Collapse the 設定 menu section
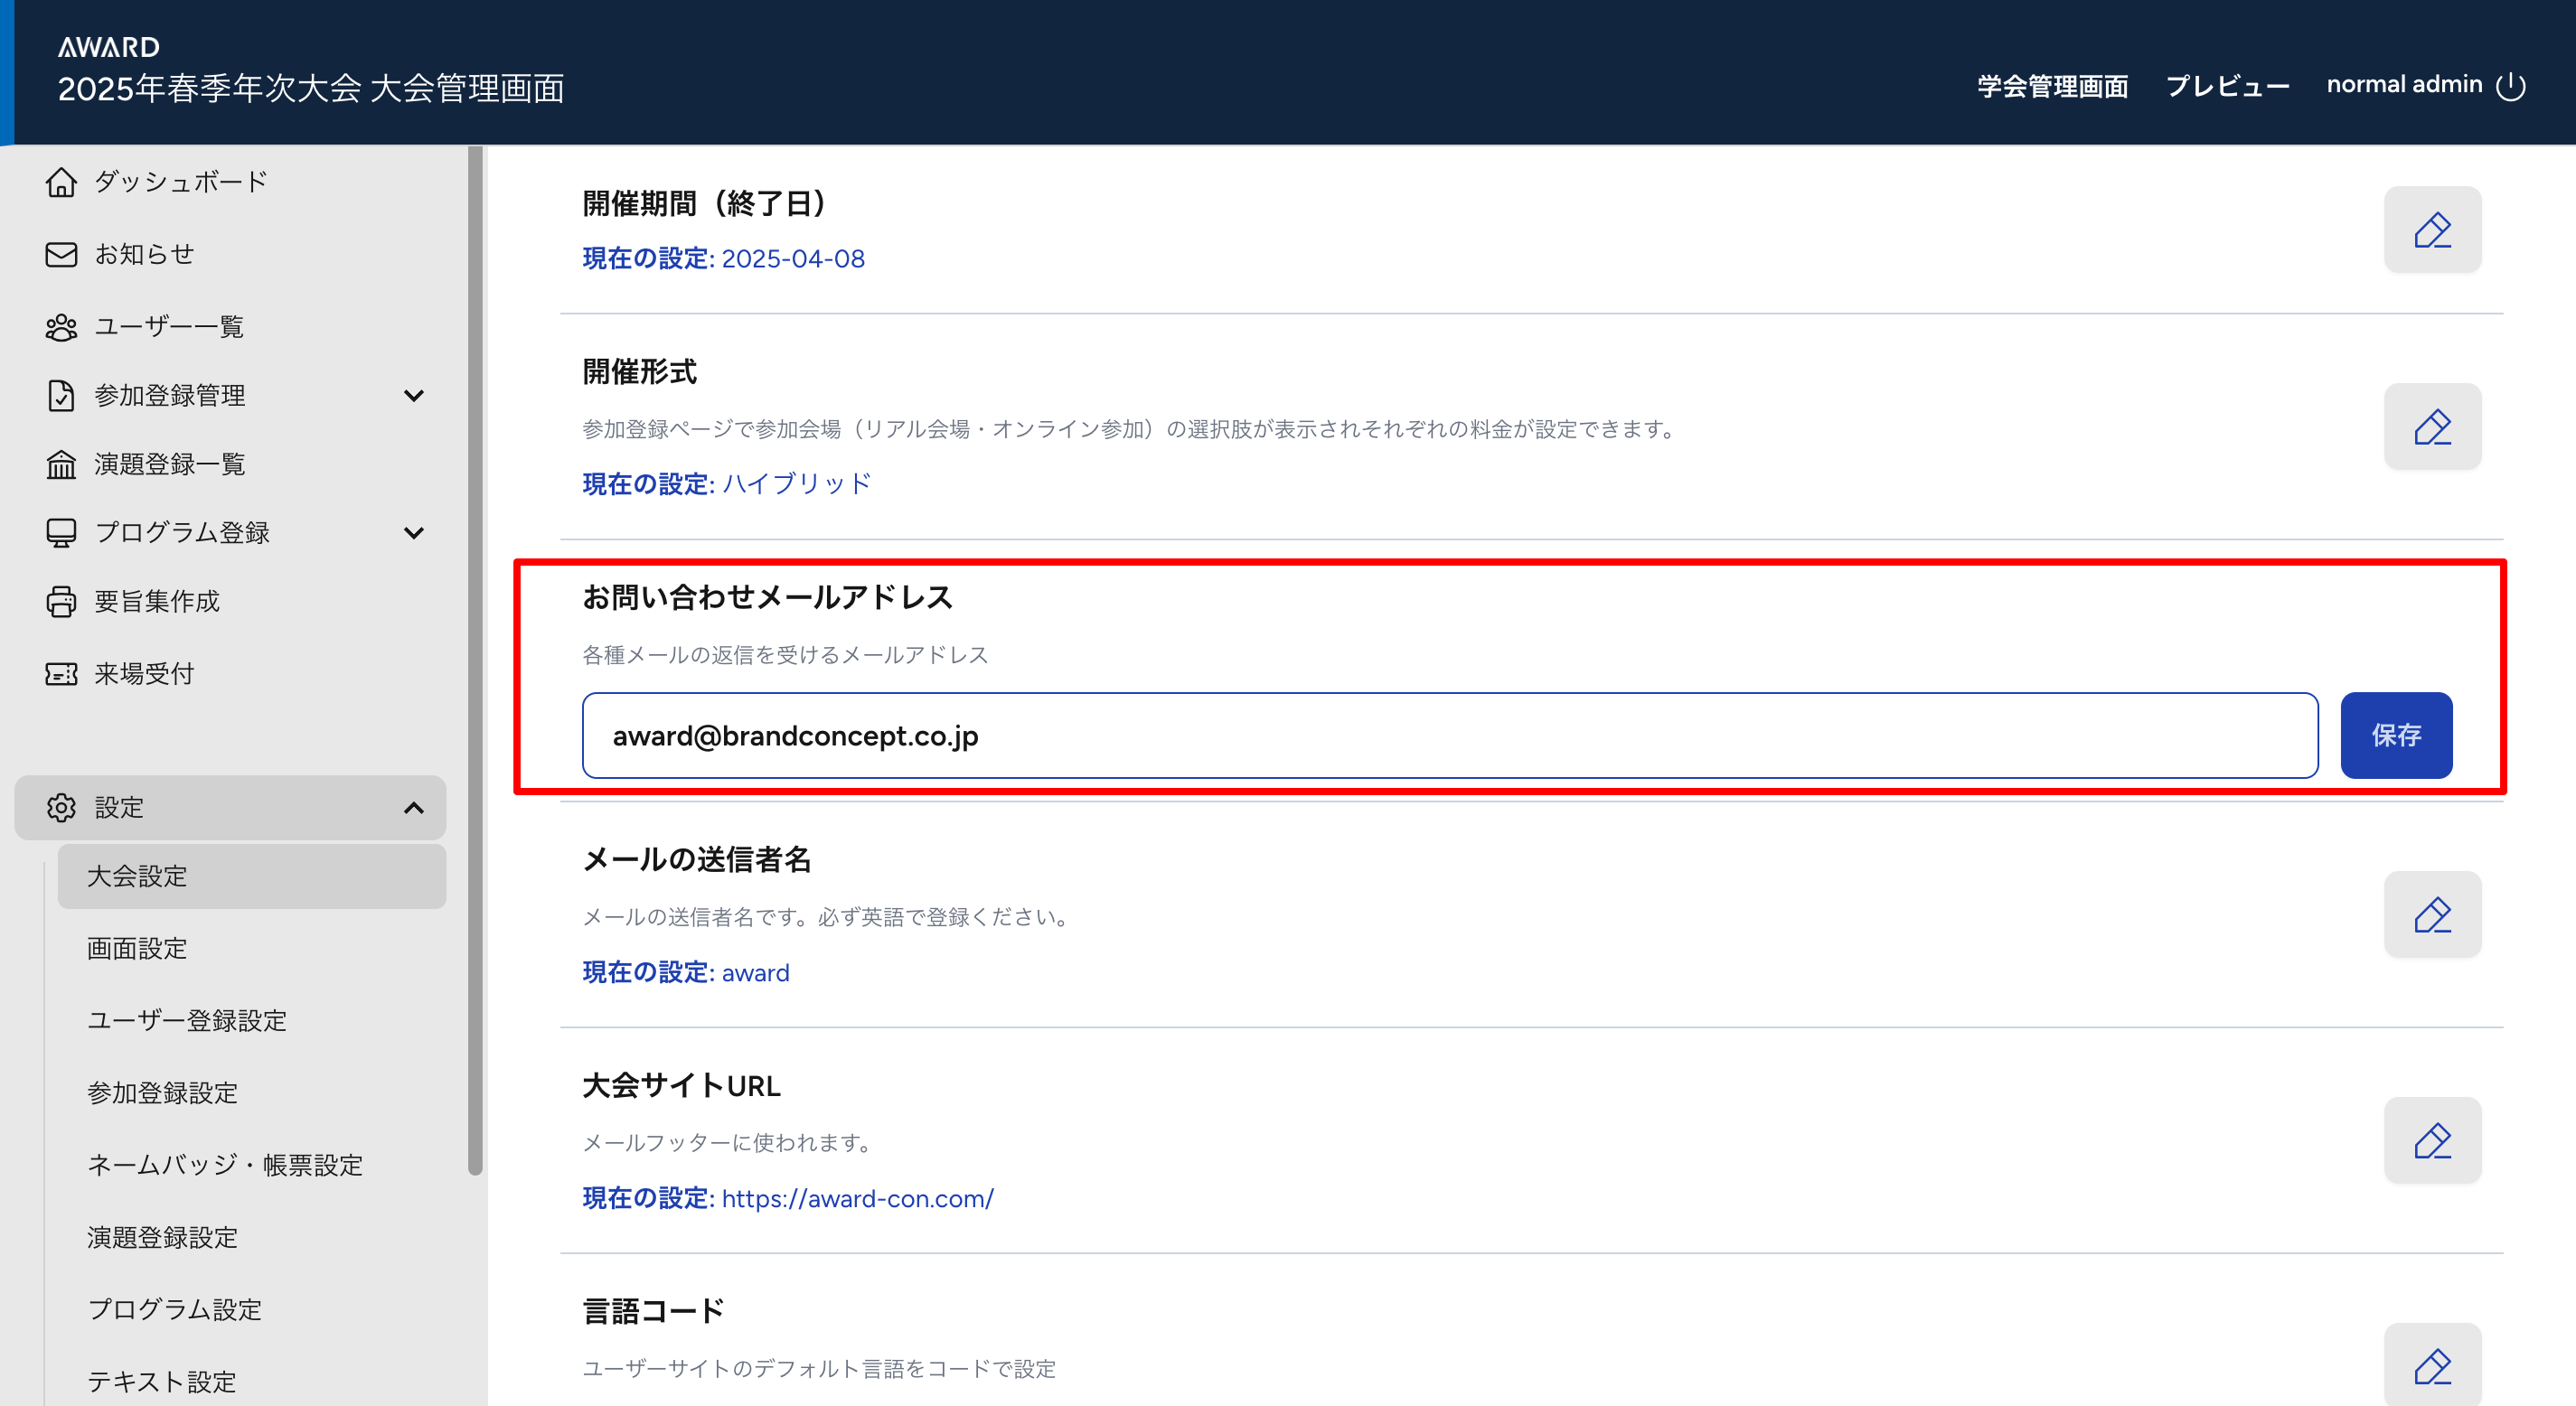 click(x=413, y=808)
